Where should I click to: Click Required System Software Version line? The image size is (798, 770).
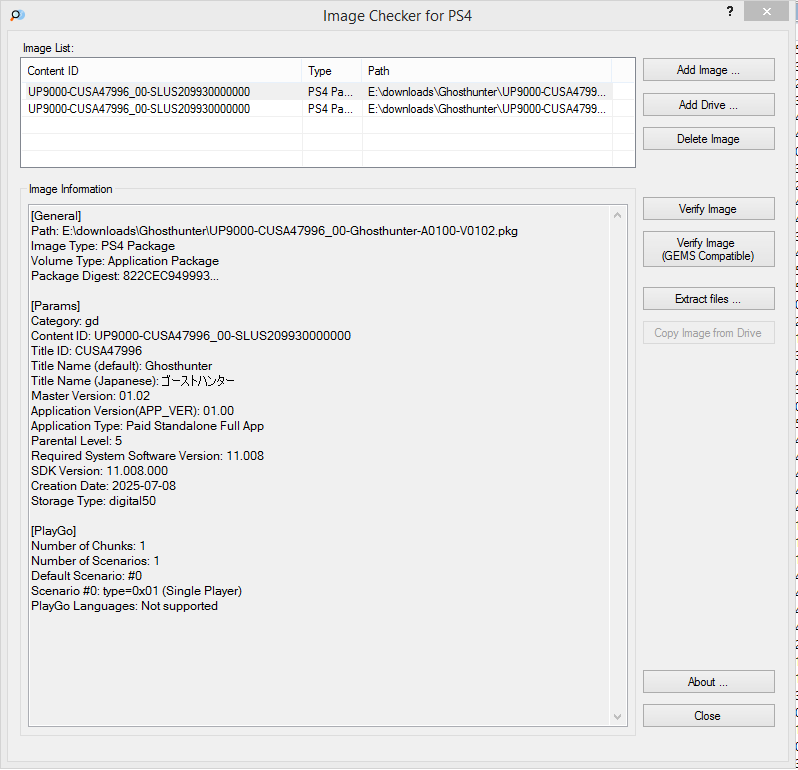tap(148, 456)
